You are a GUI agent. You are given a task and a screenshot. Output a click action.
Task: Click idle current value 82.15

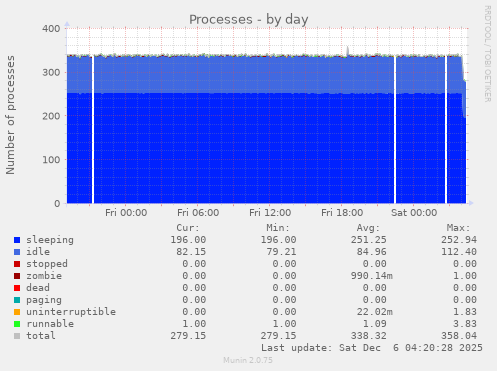point(191,252)
